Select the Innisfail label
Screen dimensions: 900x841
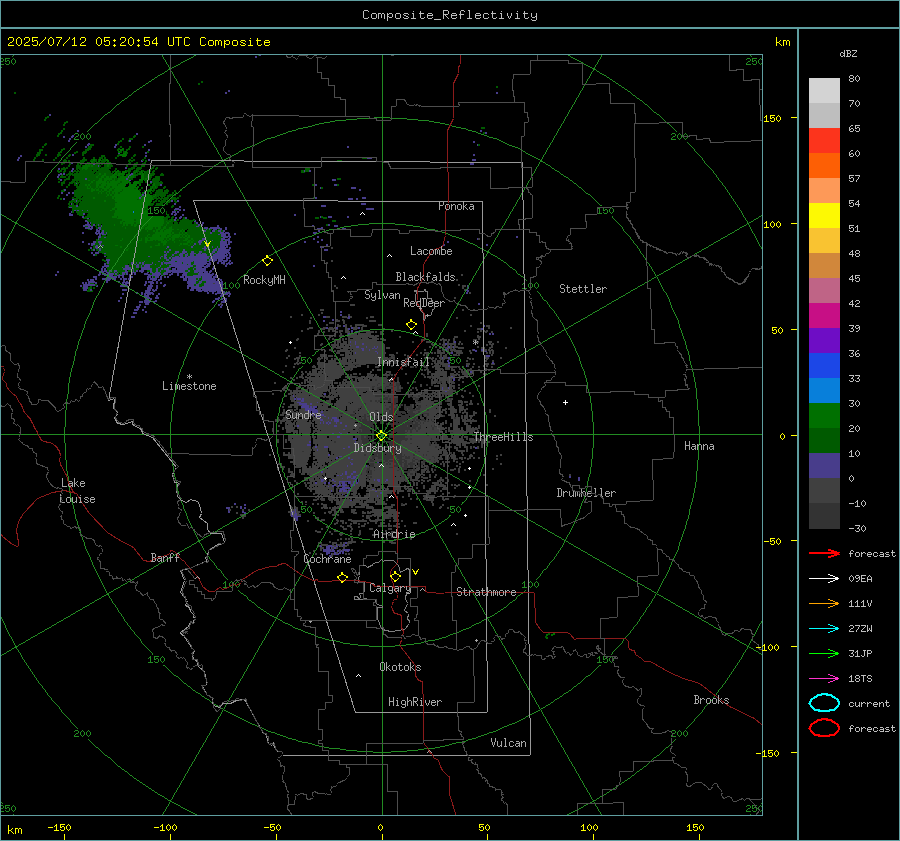[x=403, y=362]
